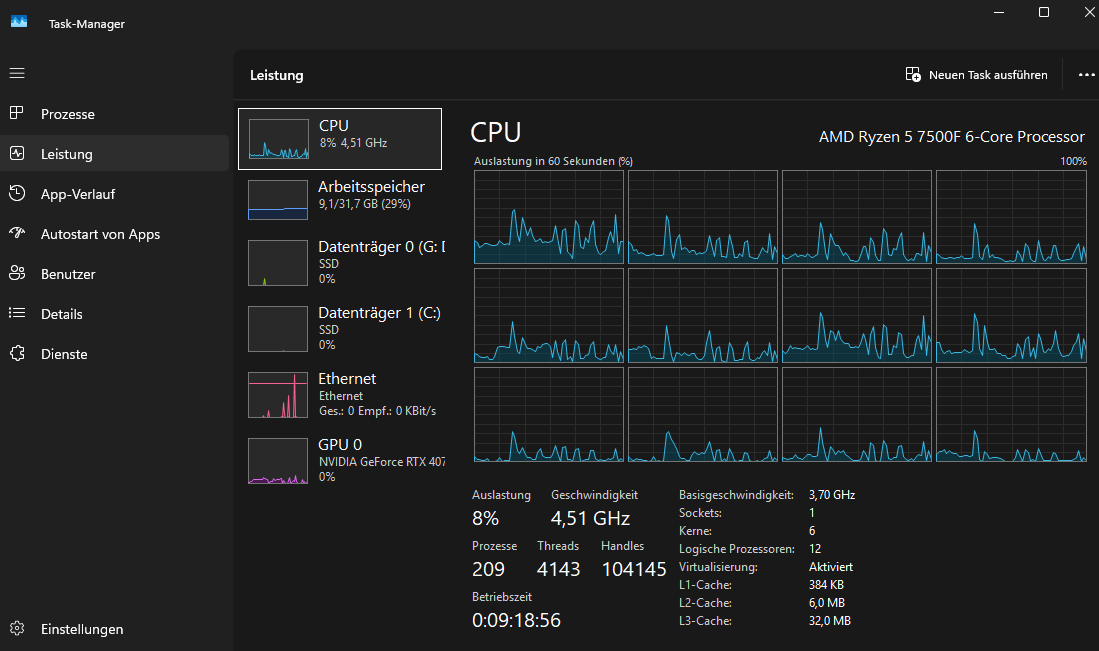Select the CPU performance entry
Viewport: 1099px width, 651px height.
tap(340, 139)
